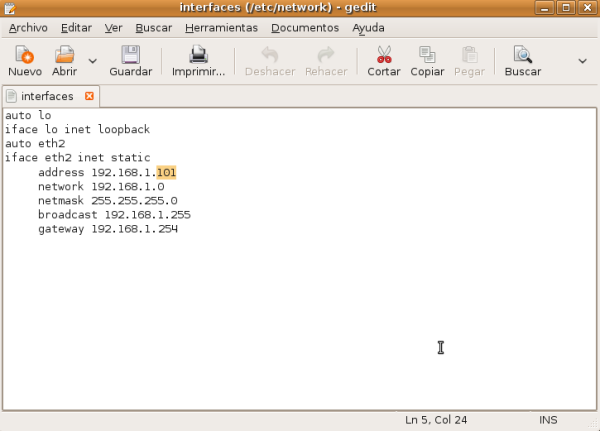Click the Cortar scissors icon
Screen dimensions: 600x431
(x=383, y=55)
